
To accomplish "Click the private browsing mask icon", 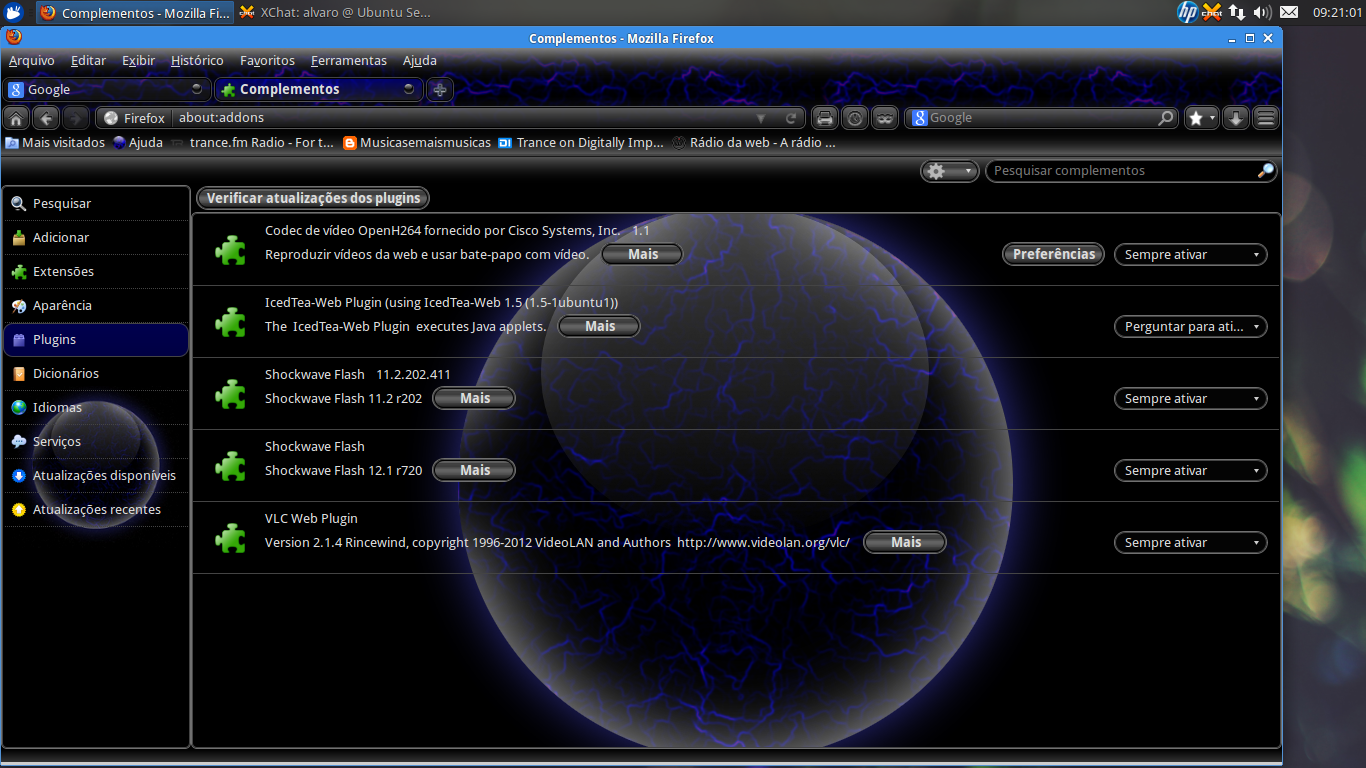I will tap(885, 118).
